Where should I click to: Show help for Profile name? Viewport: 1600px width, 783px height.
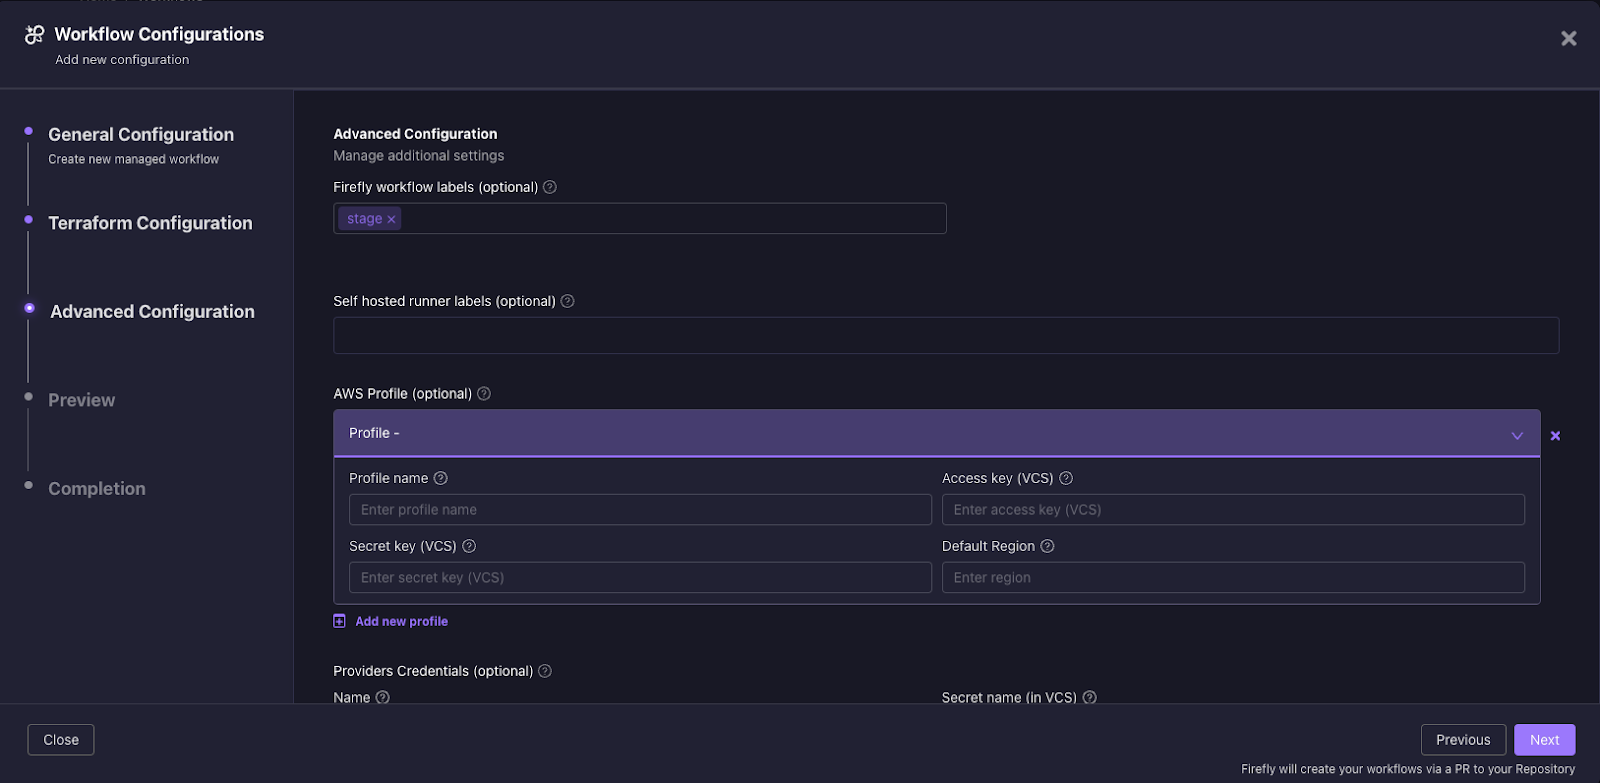click(440, 478)
